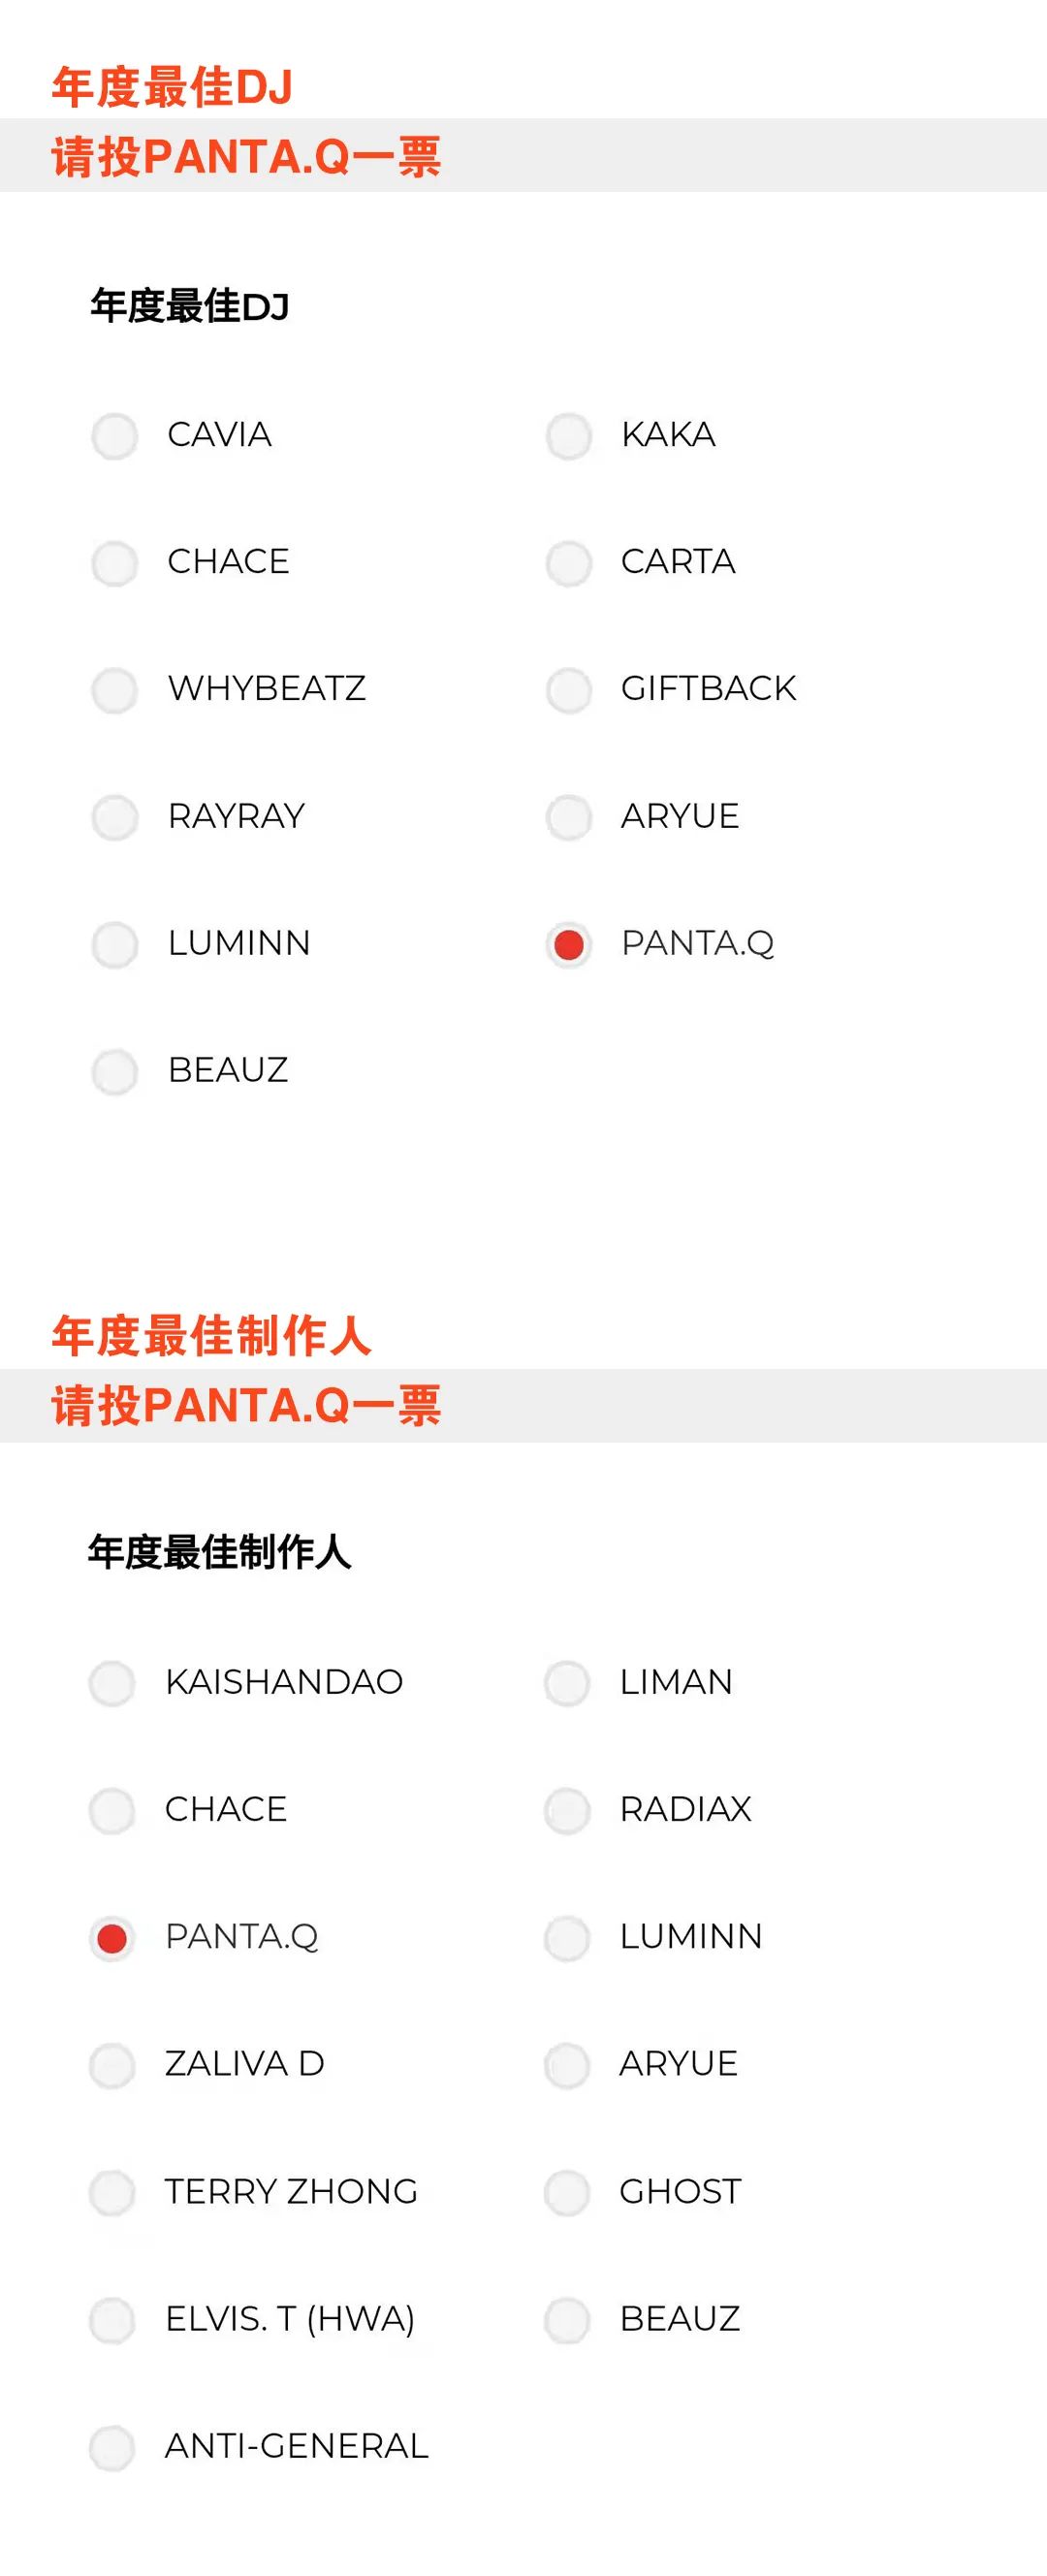
Task: Click the selected PANTA.Q DJ radio button
Action: (x=568, y=944)
